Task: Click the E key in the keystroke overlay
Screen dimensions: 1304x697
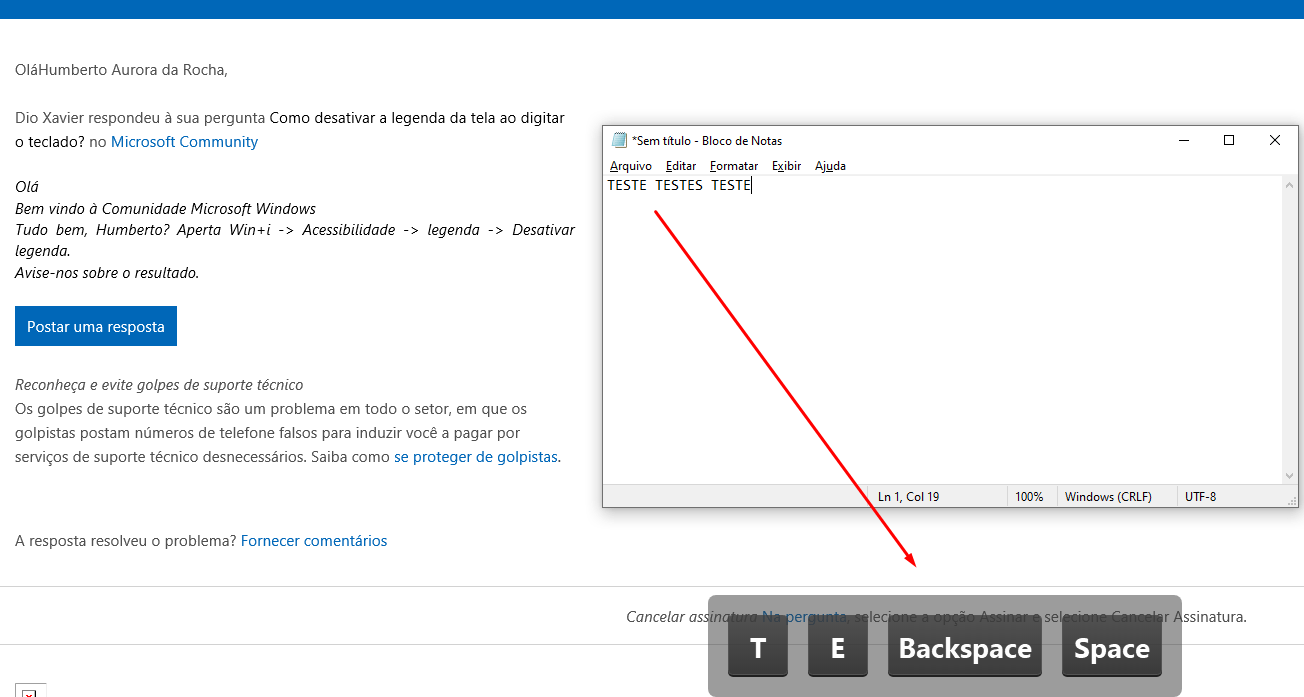Action: point(838,648)
